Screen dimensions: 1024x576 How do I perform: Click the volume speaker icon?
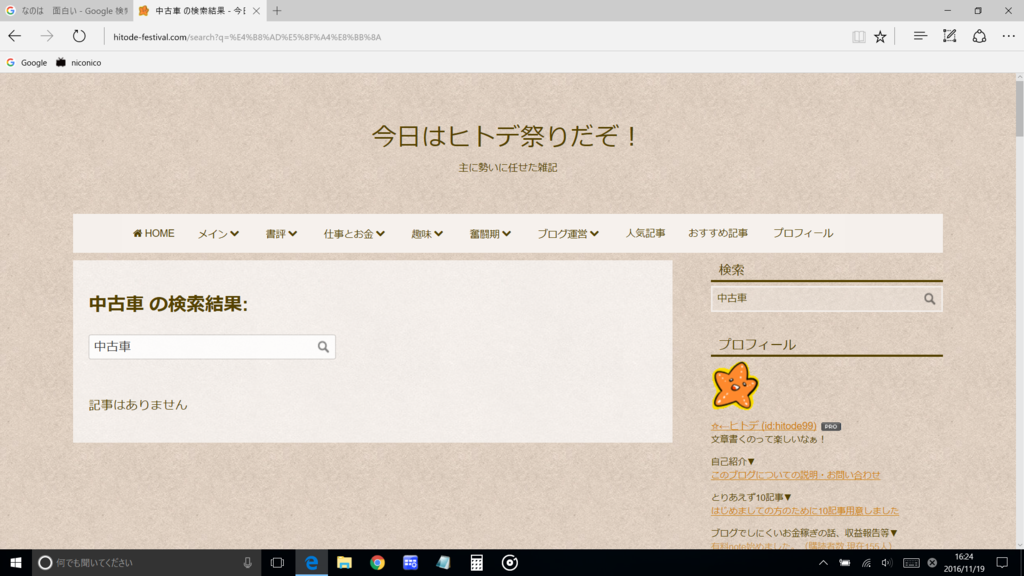[x=886, y=562]
